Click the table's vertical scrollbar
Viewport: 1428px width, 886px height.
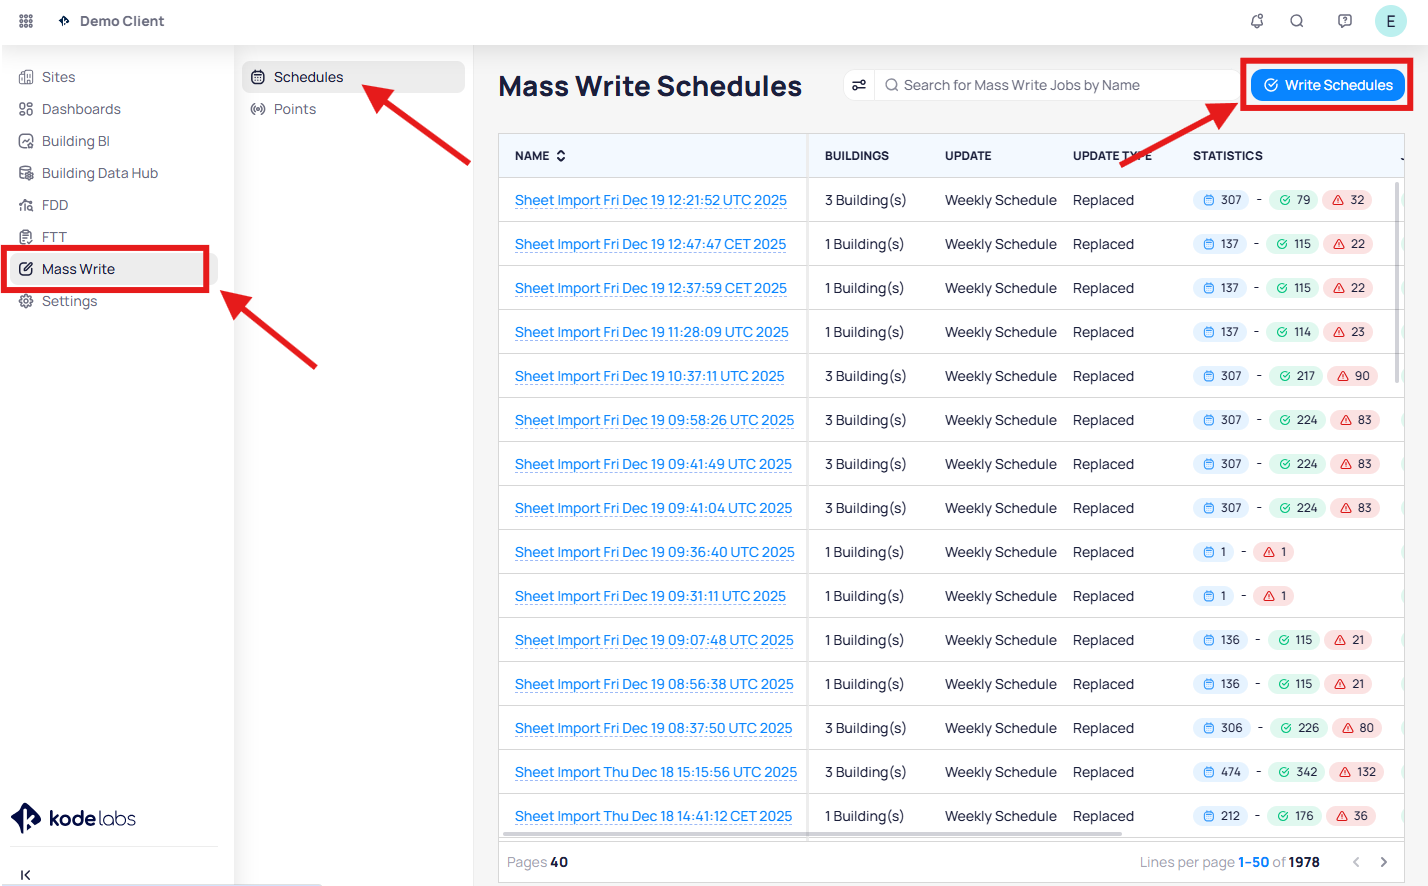tap(1397, 280)
